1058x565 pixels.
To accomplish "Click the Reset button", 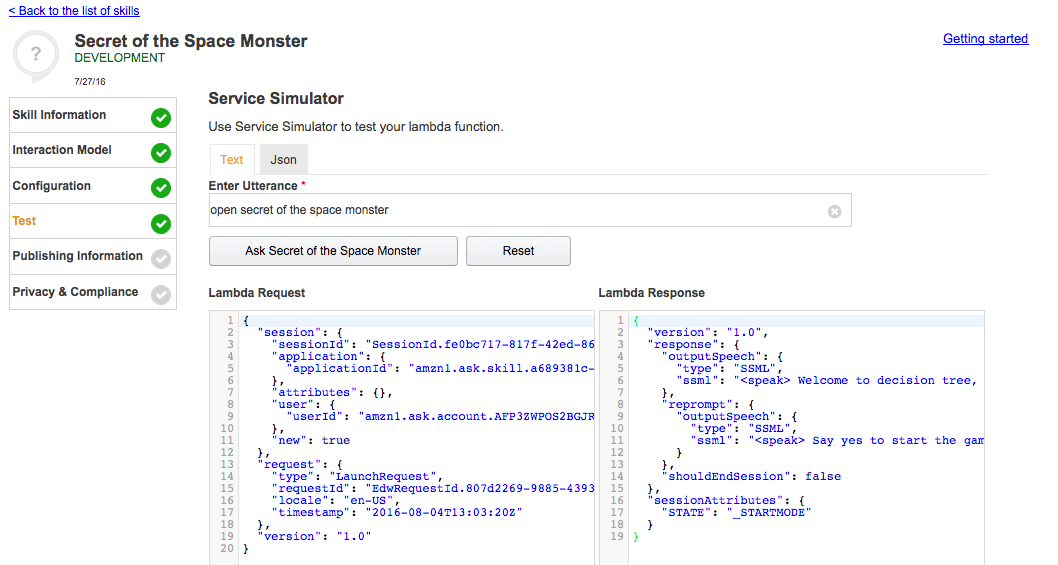I will coord(518,251).
